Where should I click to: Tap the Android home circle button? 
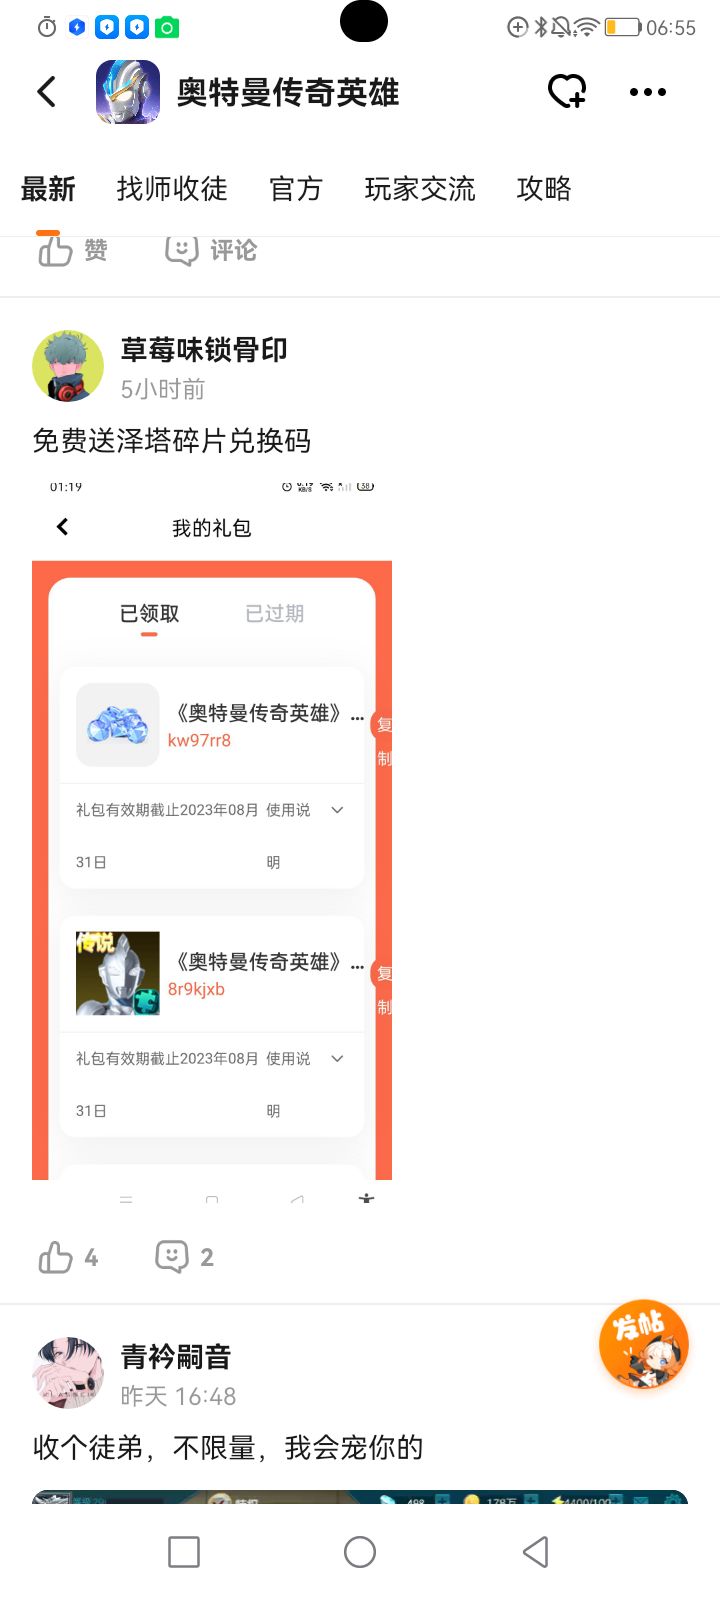pyautogui.click(x=360, y=1552)
